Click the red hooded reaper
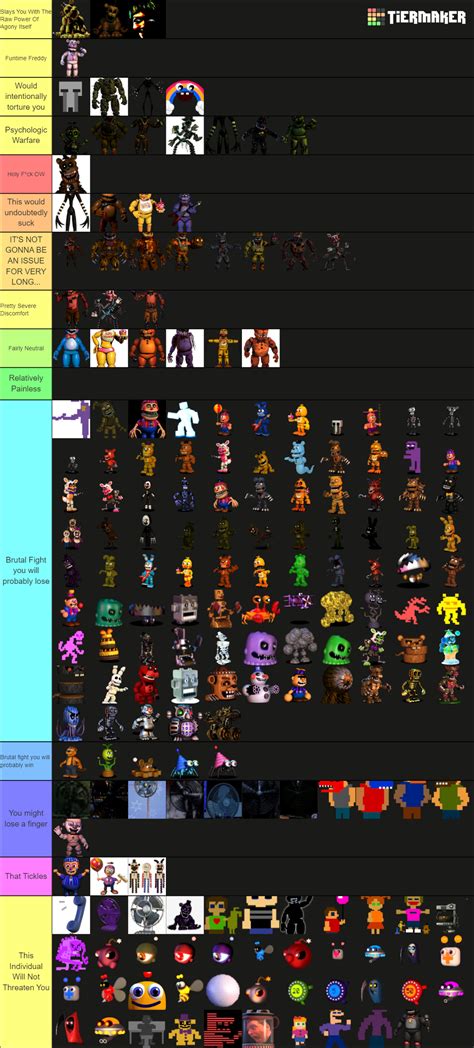This screenshot has width=474, height=1048. coord(71,1029)
